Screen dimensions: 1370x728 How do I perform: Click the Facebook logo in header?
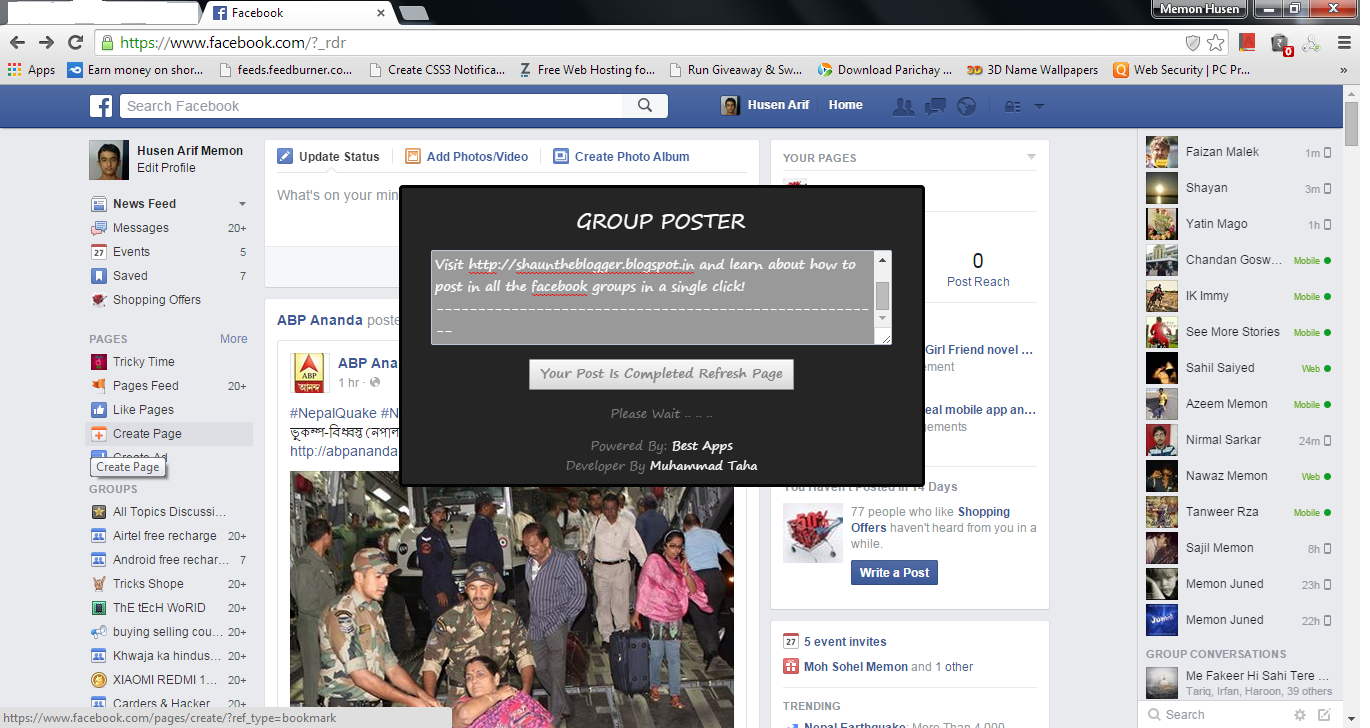pyautogui.click(x=100, y=106)
